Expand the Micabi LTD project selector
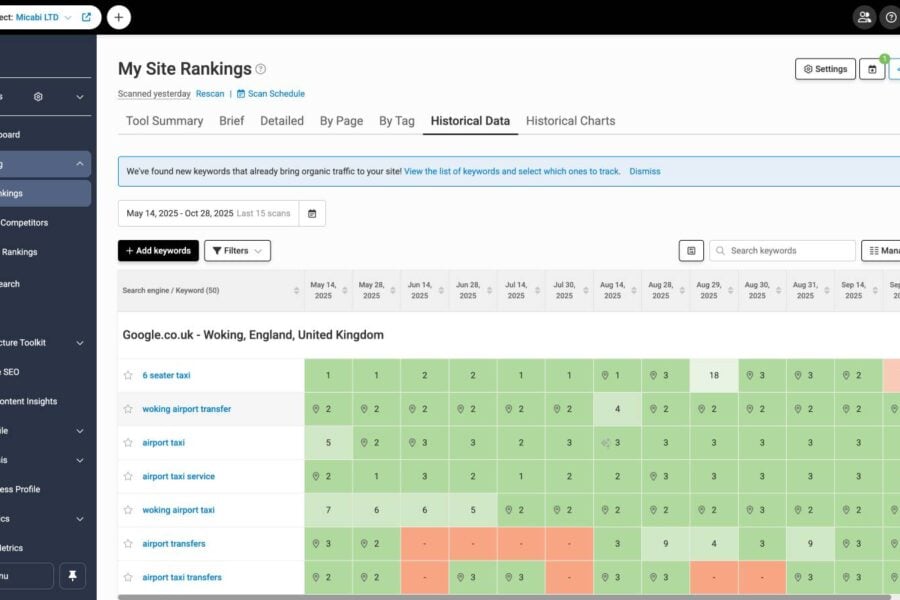 (68, 17)
